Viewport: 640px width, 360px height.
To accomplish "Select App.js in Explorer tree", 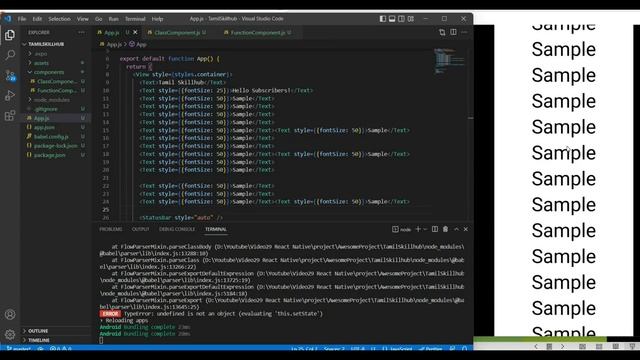I will point(56,118).
